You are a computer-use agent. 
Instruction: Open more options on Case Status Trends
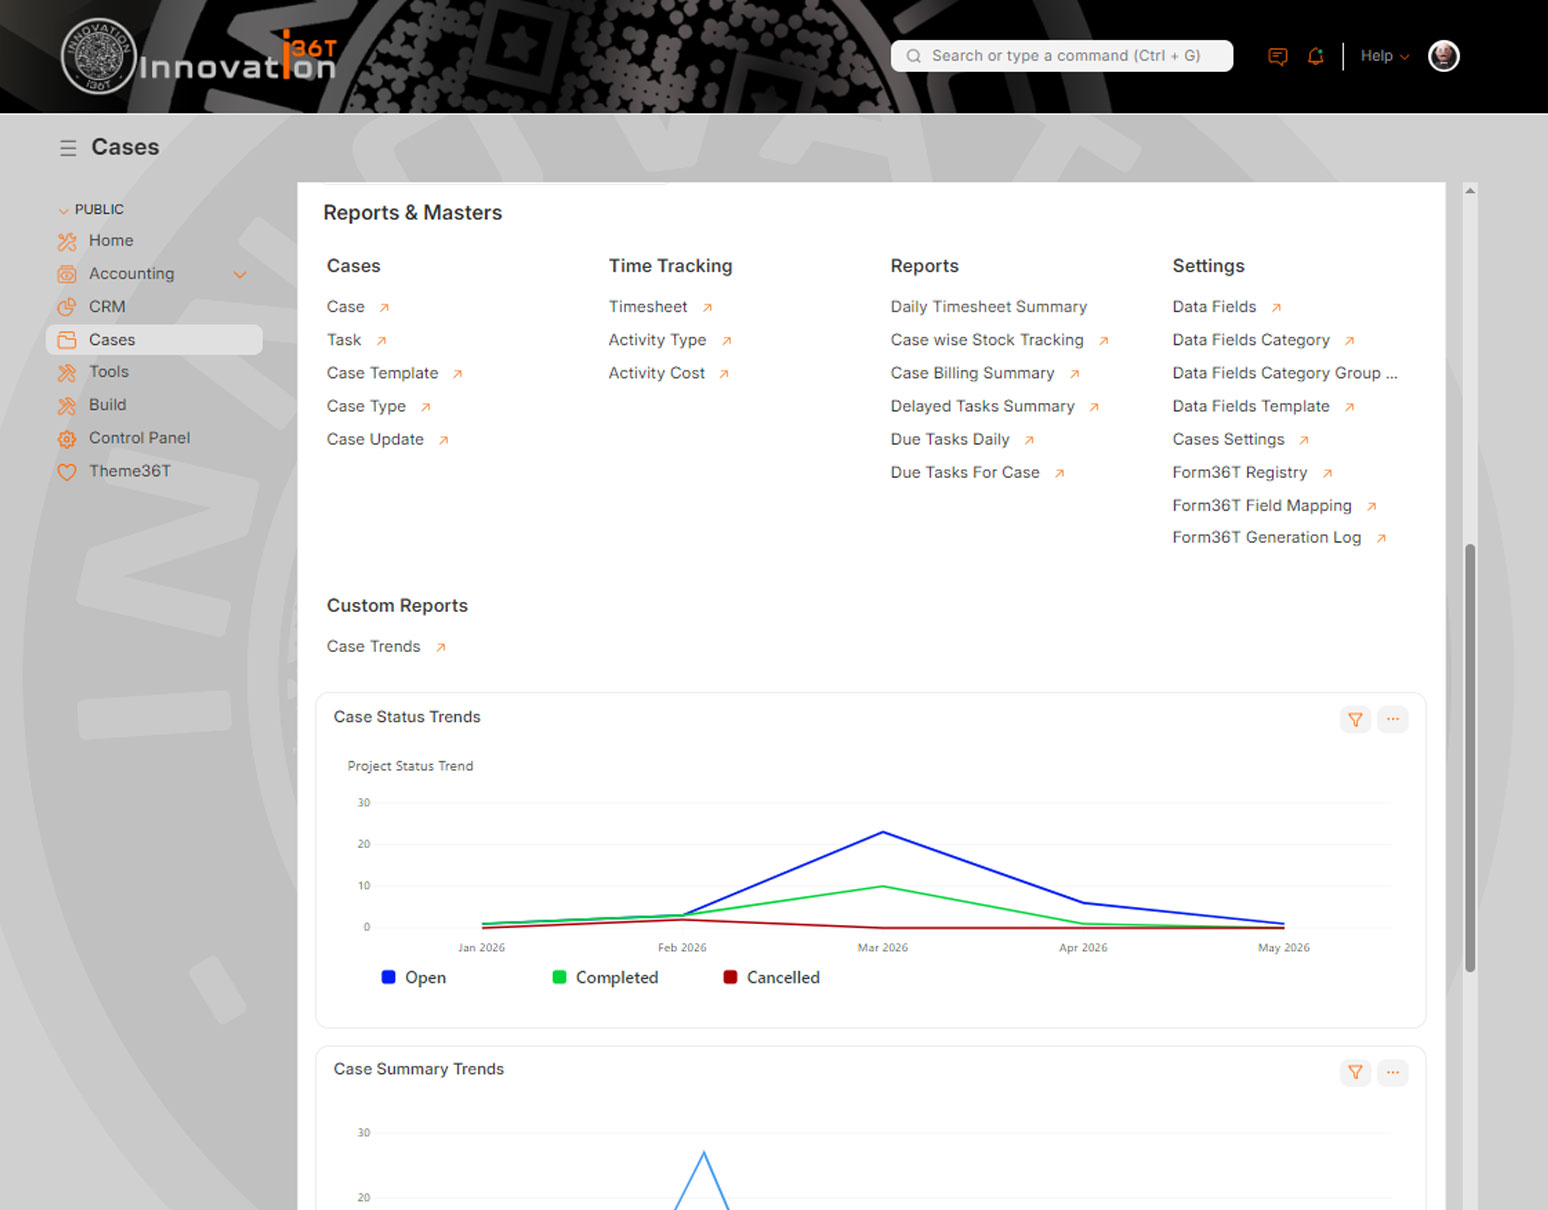point(1392,719)
